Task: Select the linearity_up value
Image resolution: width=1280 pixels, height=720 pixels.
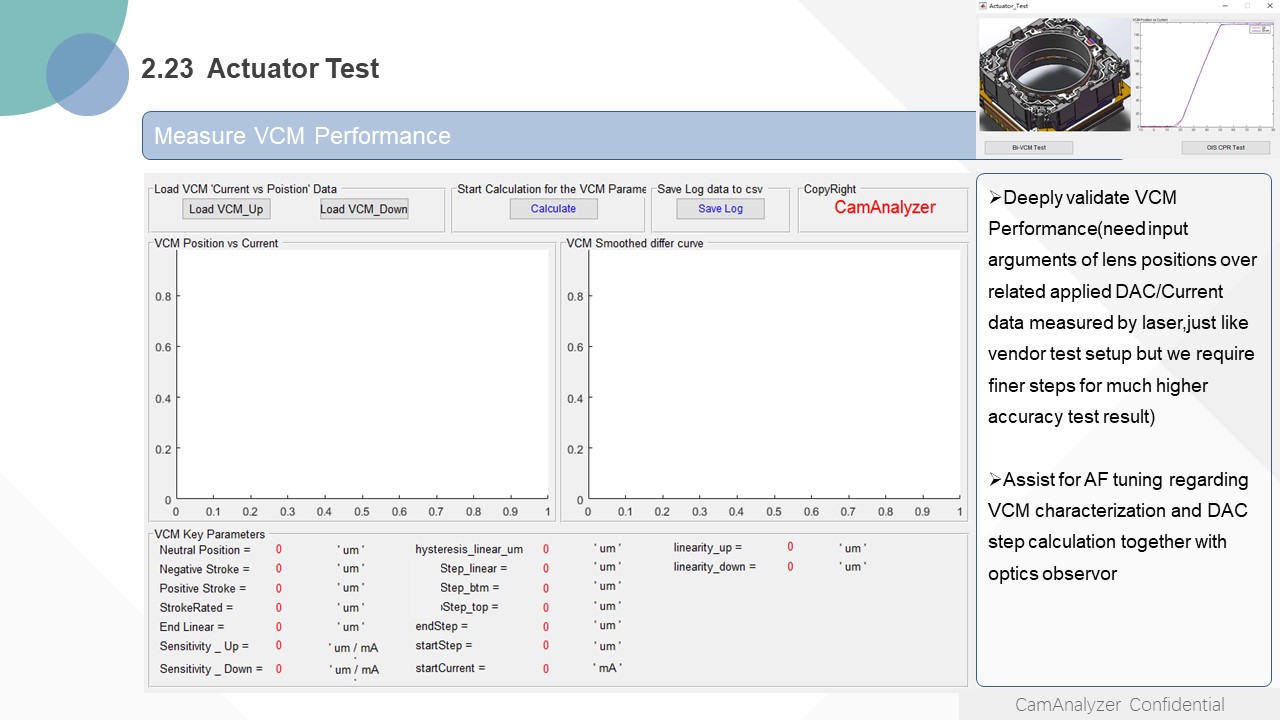Action: point(790,547)
